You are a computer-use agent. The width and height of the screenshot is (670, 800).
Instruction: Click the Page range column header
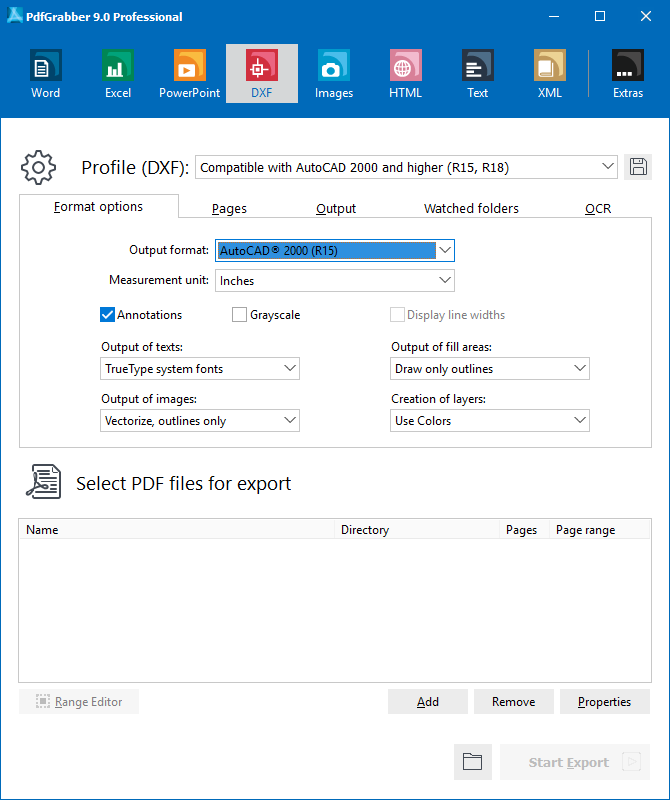[x=600, y=530]
